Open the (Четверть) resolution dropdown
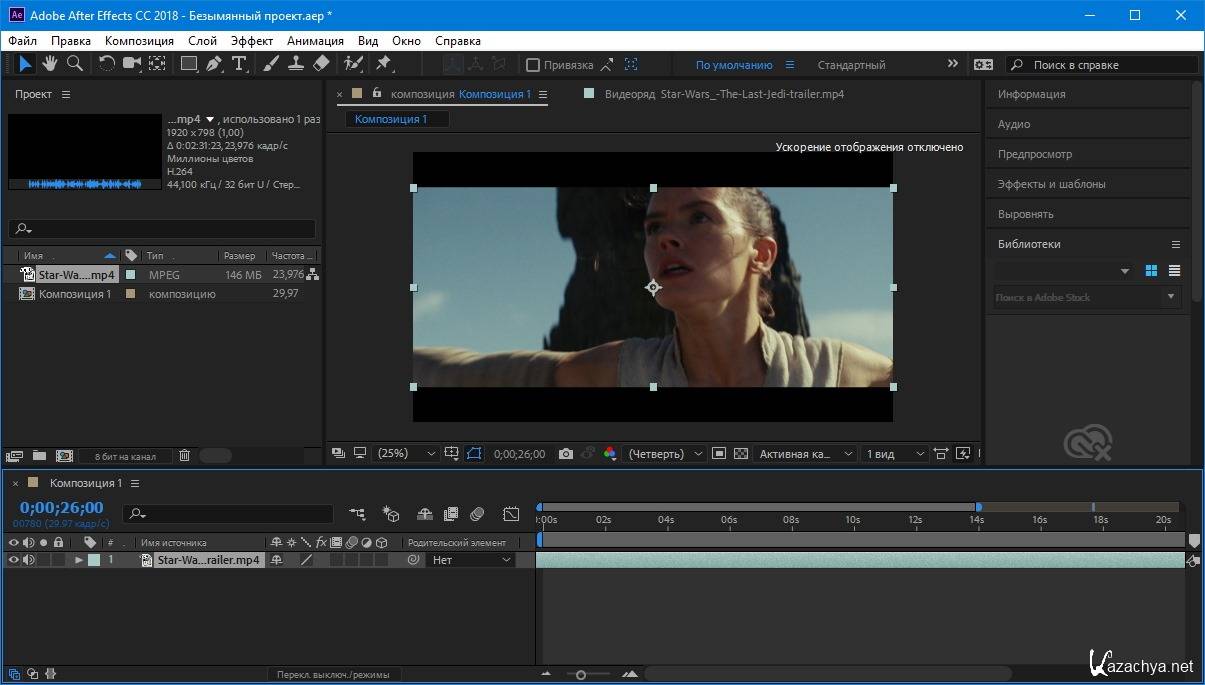Screen dimensions: 1205x685 (665, 454)
